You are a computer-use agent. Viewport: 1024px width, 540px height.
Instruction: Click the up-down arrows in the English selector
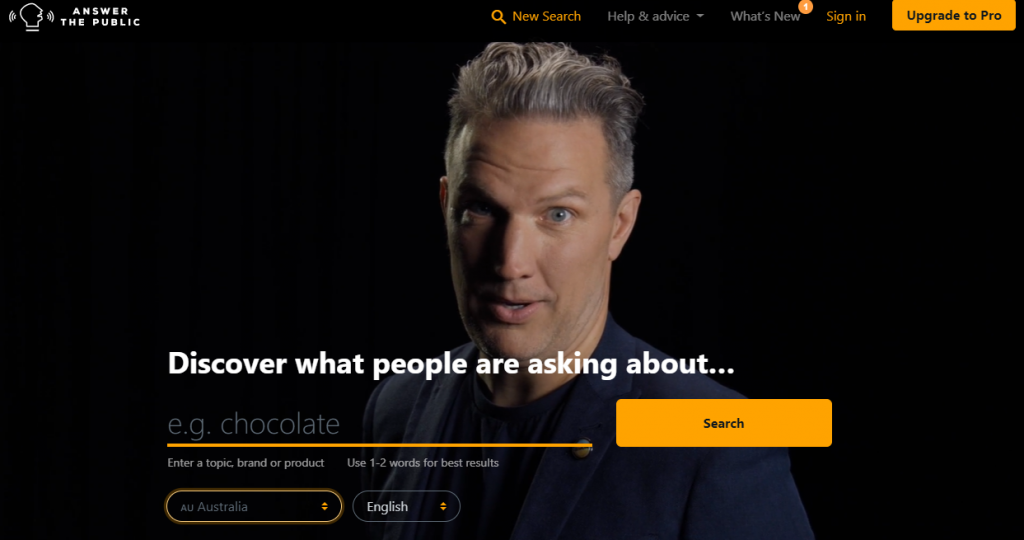443,507
